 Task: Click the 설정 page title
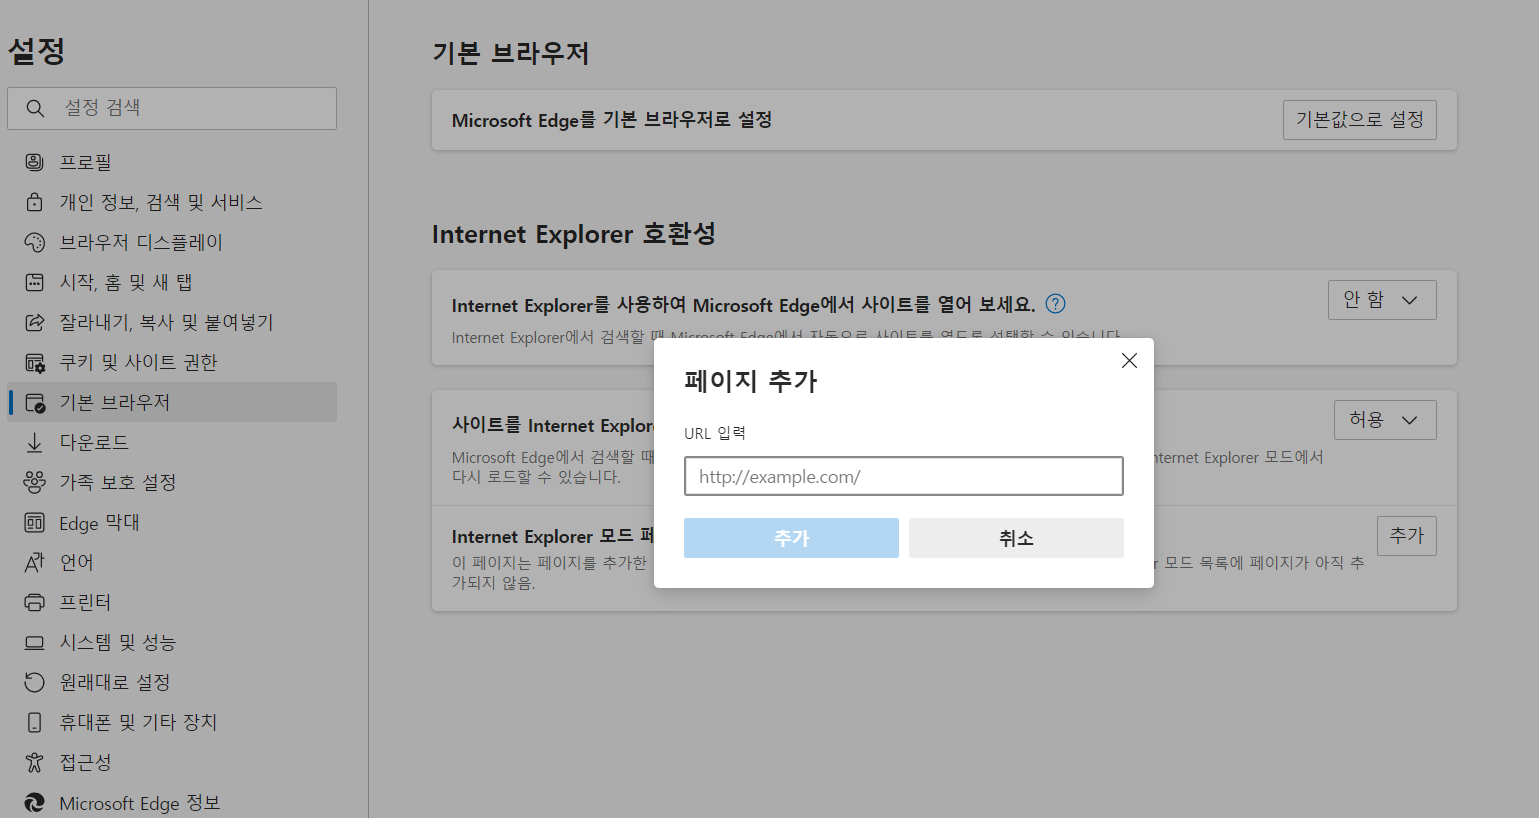point(37,51)
